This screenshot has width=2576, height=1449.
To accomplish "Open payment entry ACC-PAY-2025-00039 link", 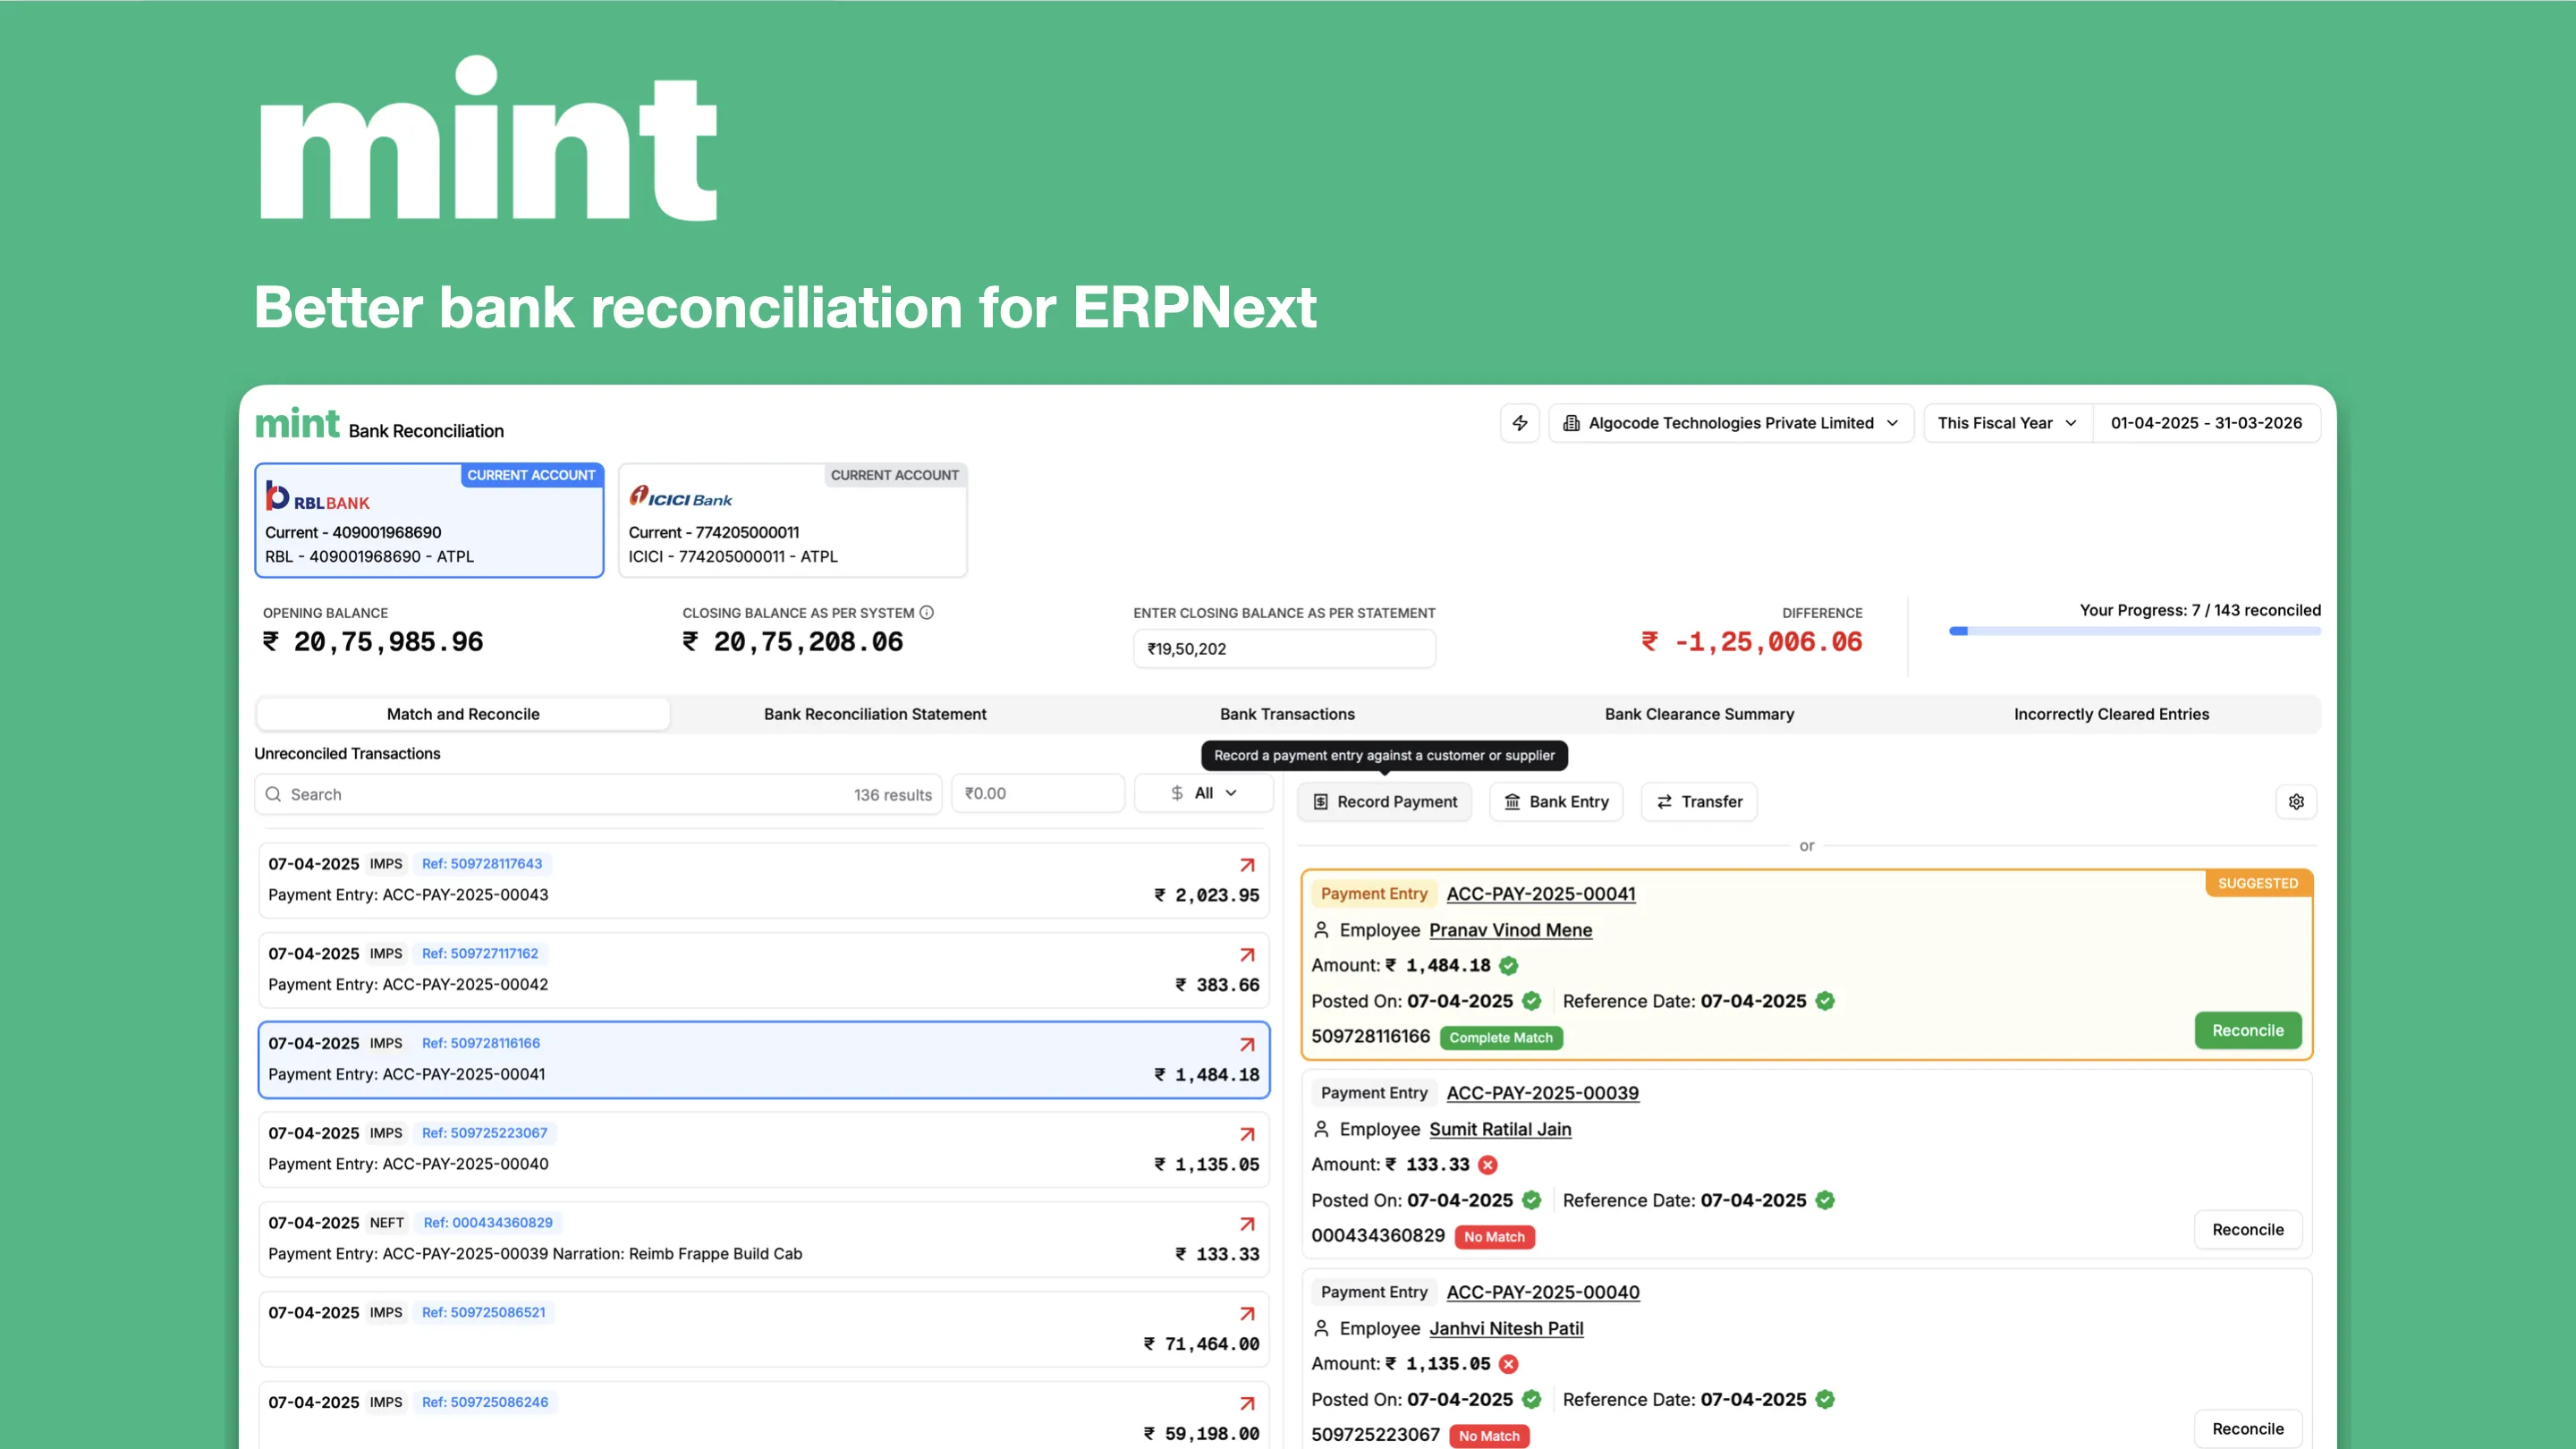I will pyautogui.click(x=1542, y=1093).
